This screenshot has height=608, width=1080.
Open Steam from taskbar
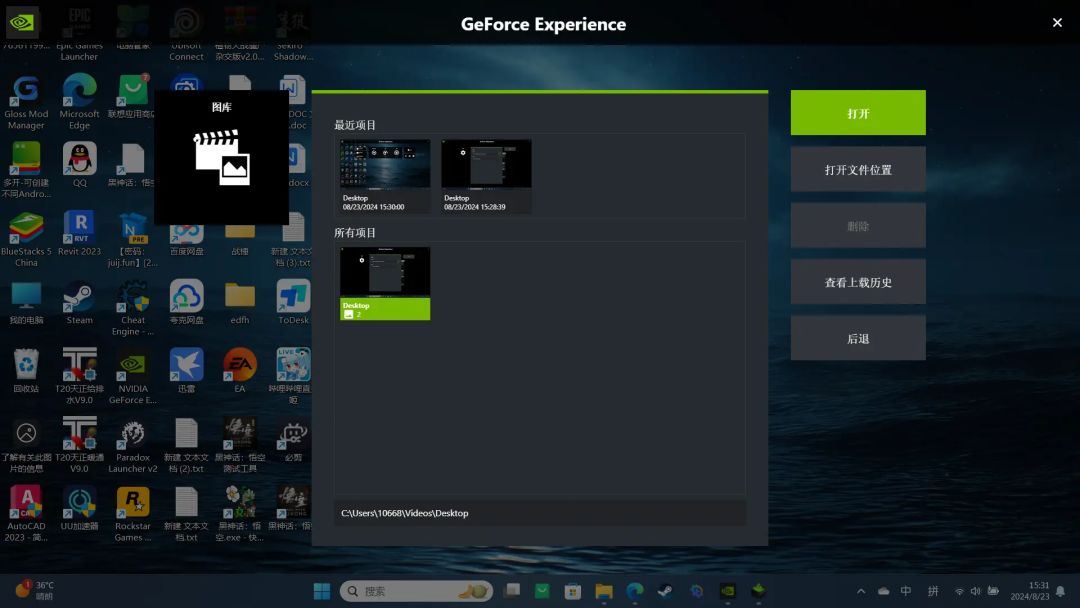coord(665,591)
